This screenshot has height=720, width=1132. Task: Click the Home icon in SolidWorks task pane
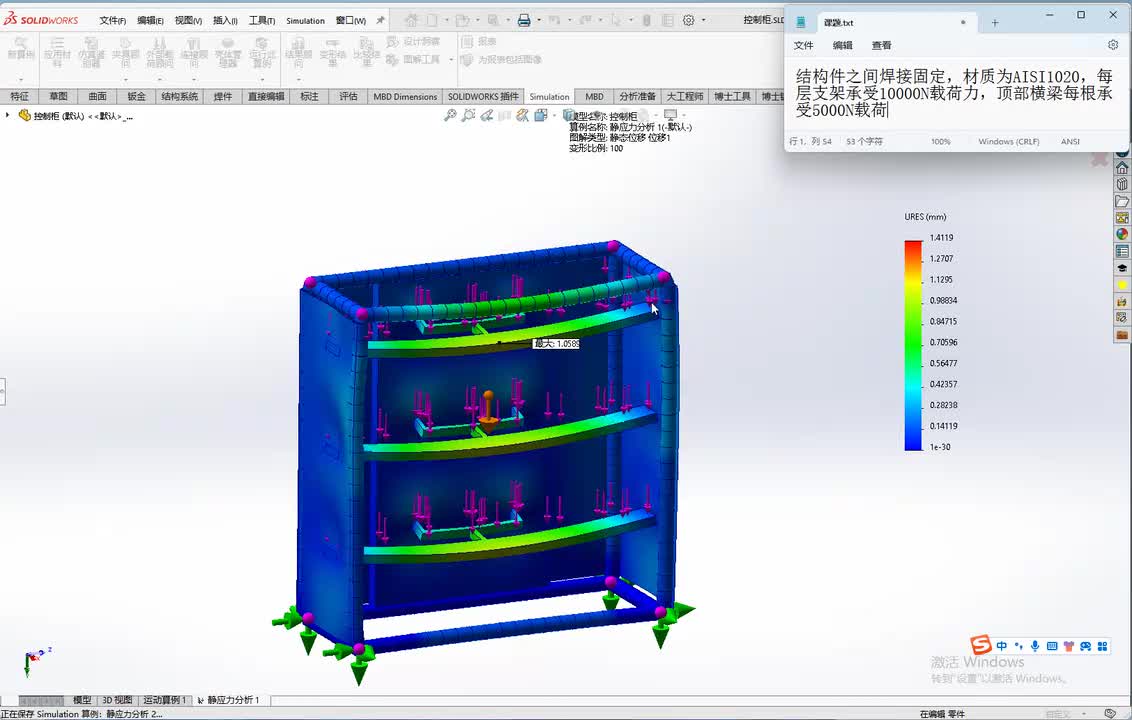[x=1122, y=168]
